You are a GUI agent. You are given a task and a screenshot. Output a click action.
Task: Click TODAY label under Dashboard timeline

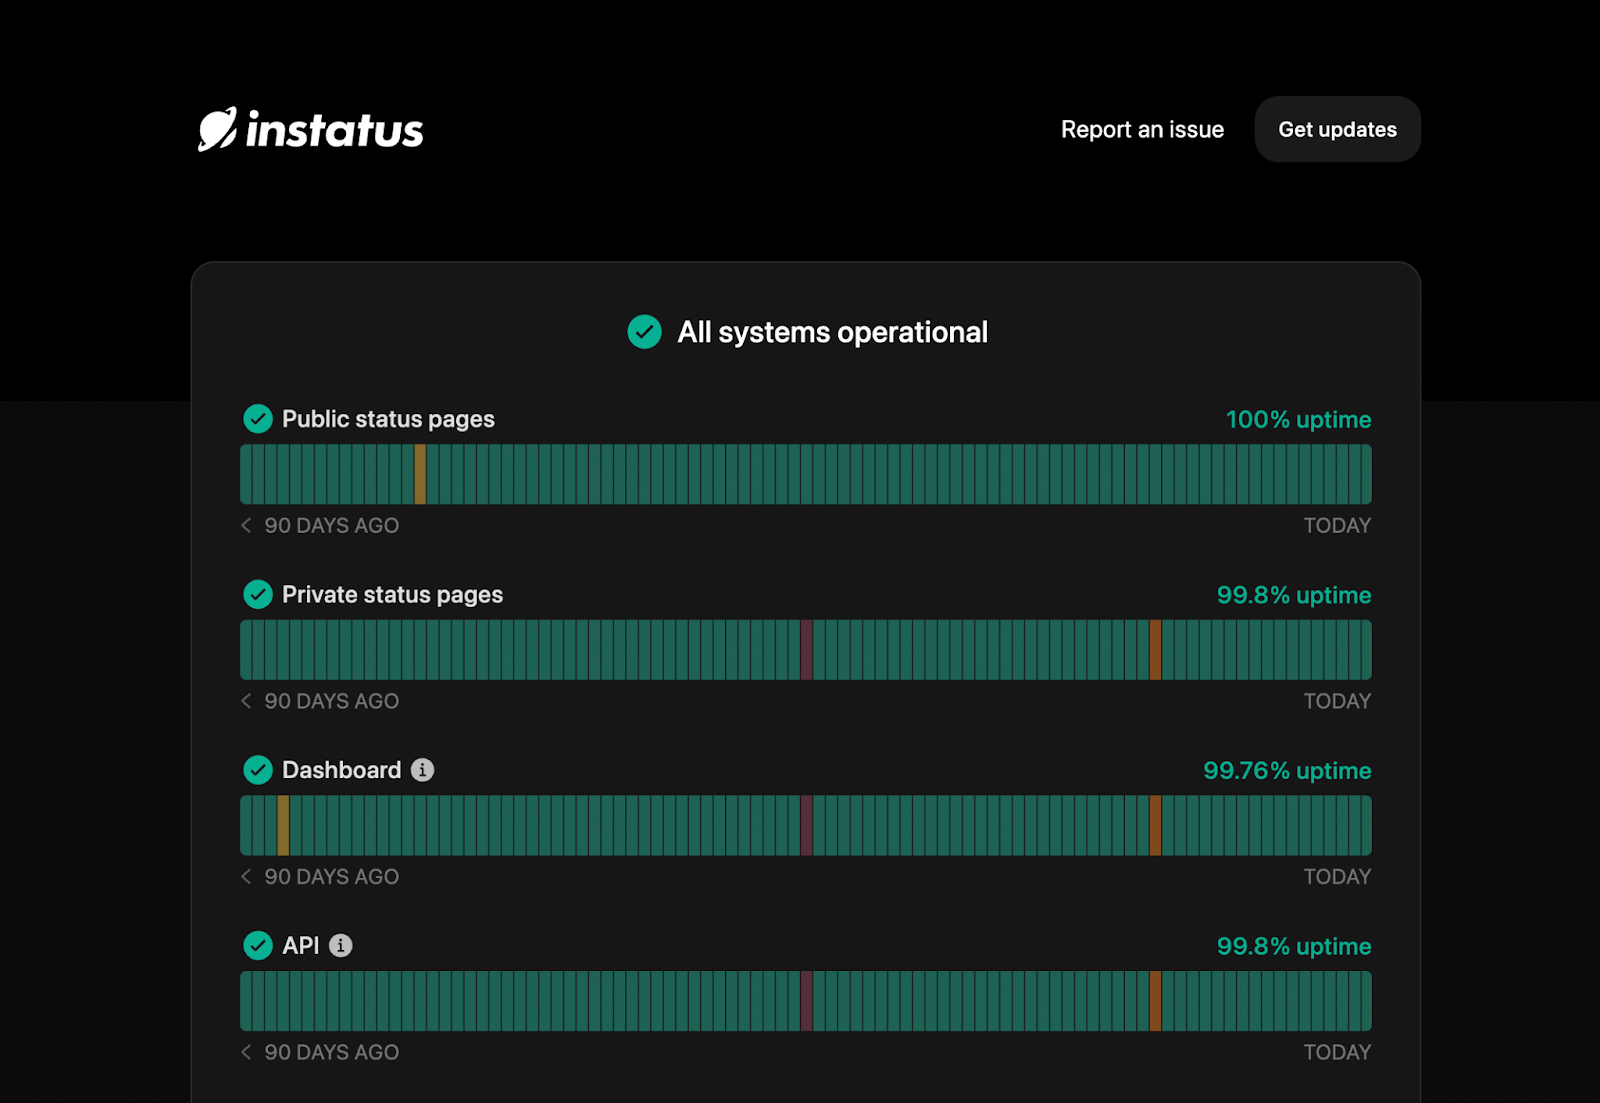tap(1337, 877)
